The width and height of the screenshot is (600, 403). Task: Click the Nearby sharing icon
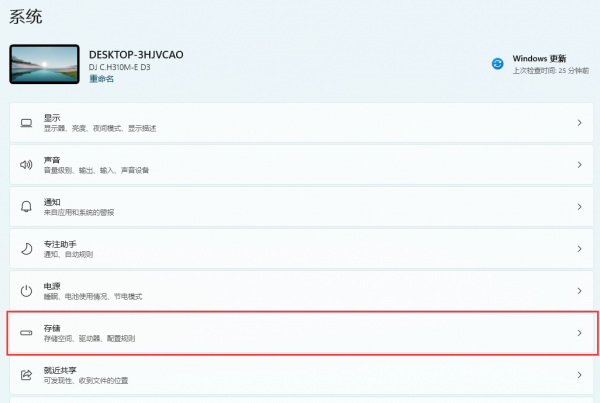point(26,375)
